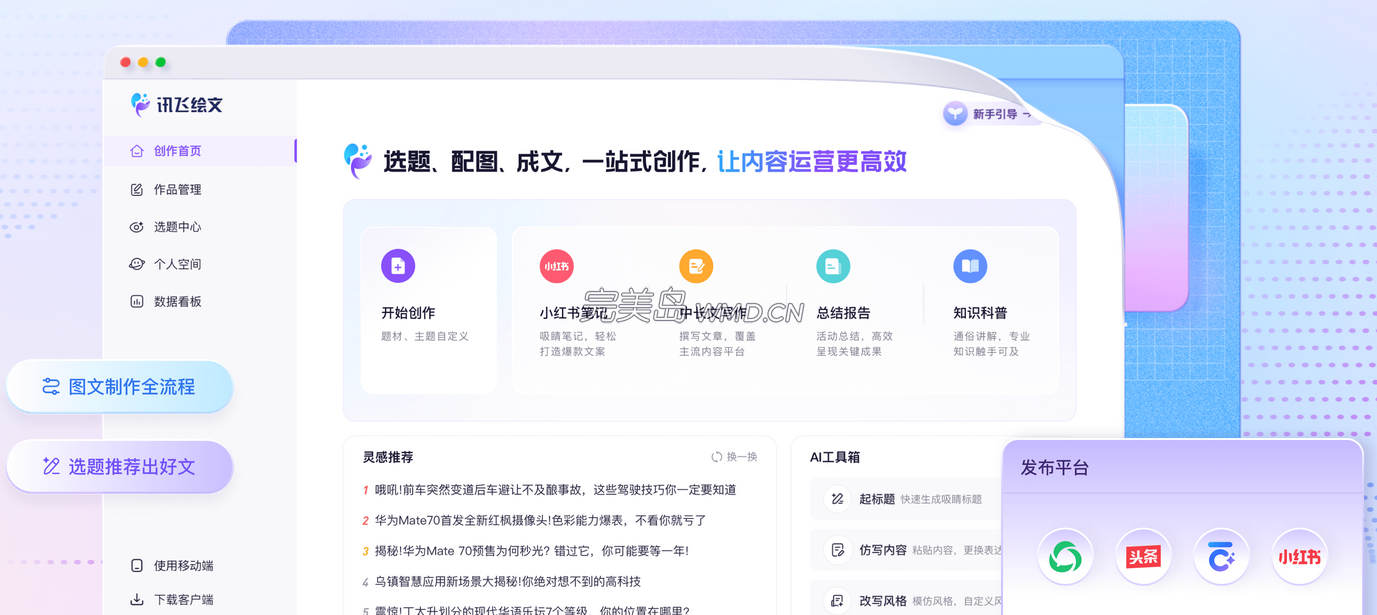Select the 头条 platform icon
The height and width of the screenshot is (615, 1377).
(1143, 557)
